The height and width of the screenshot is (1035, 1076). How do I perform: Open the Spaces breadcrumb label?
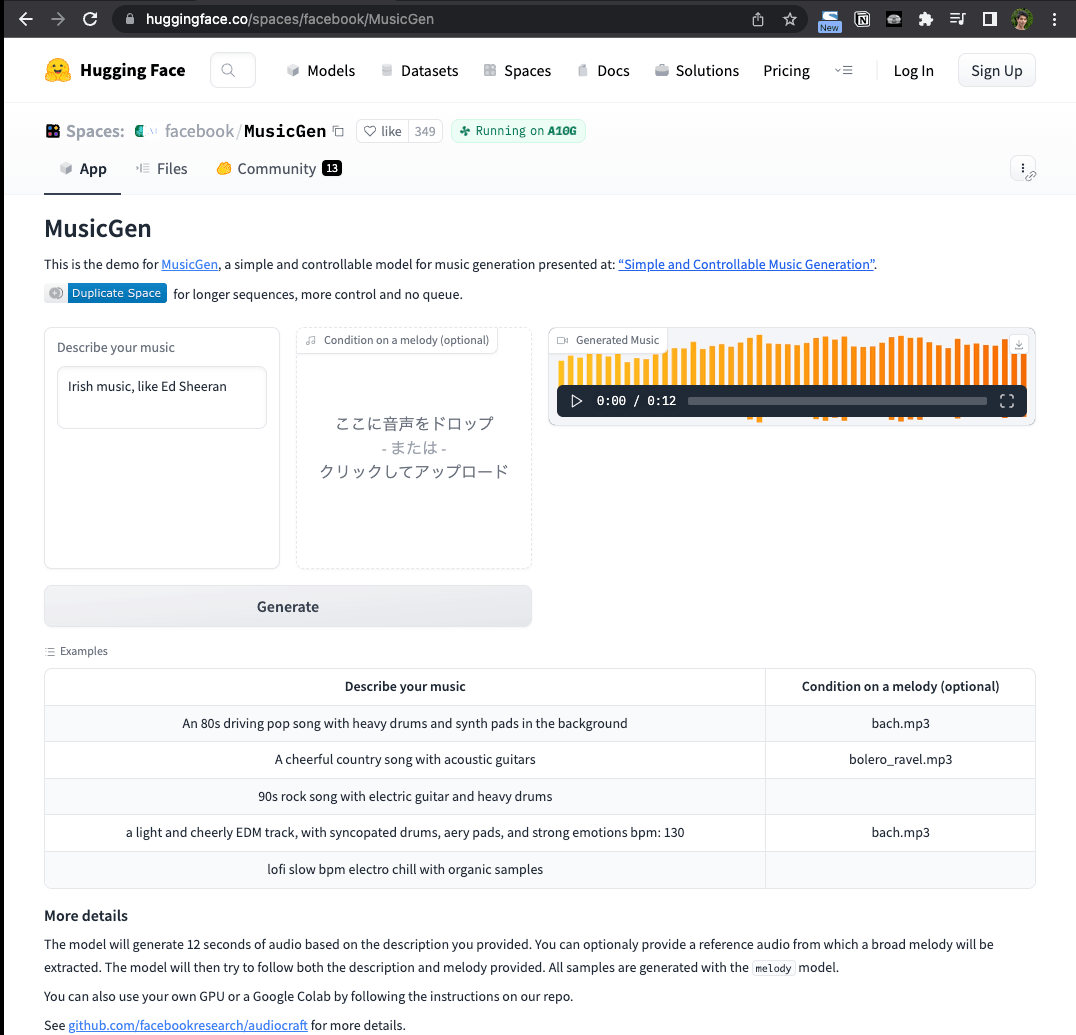[95, 130]
